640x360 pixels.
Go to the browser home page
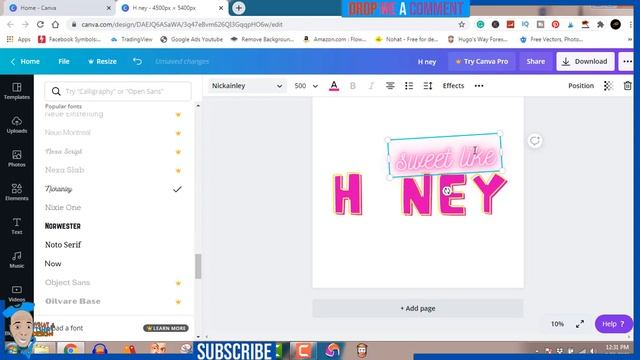[x=55, y=24]
